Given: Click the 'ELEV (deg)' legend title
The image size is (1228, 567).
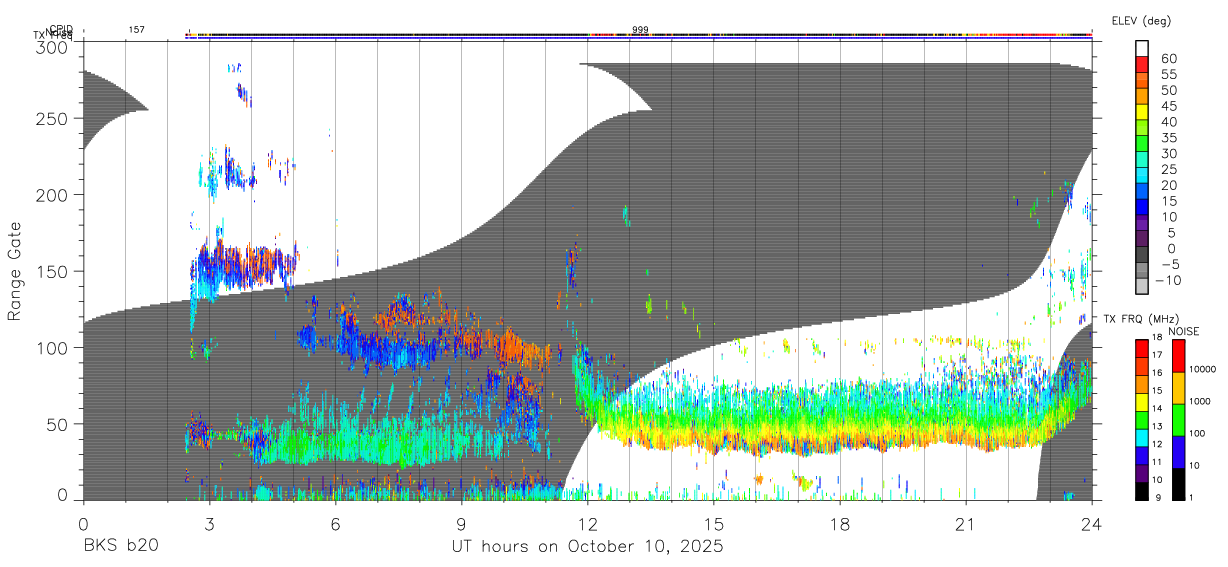Looking at the screenshot, I should click(x=1141, y=21).
